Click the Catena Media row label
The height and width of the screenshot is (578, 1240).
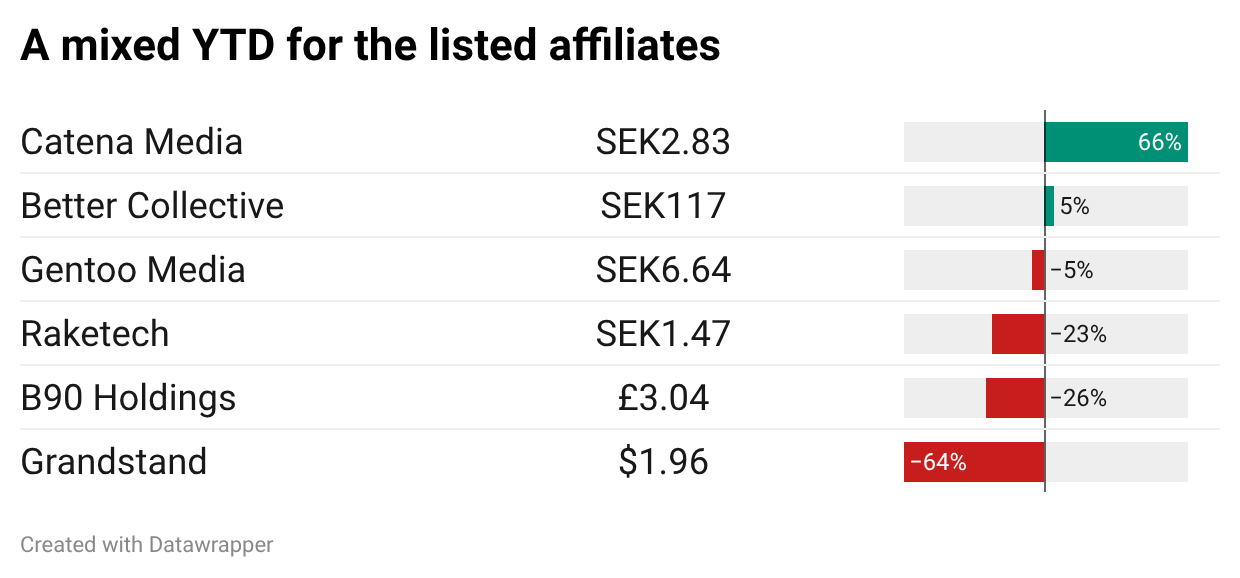click(131, 142)
